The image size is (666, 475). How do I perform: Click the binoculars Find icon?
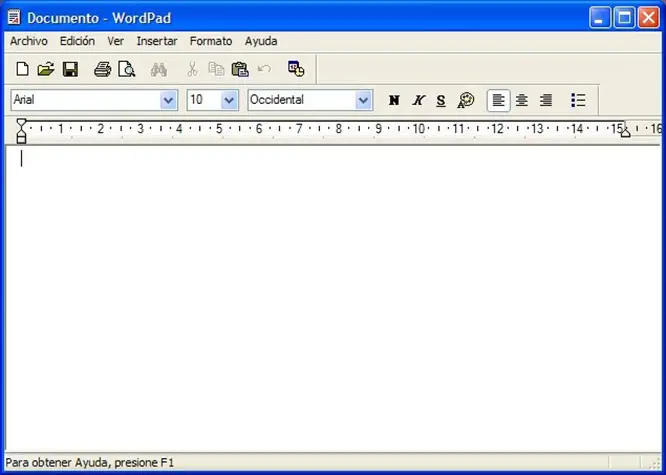158,69
